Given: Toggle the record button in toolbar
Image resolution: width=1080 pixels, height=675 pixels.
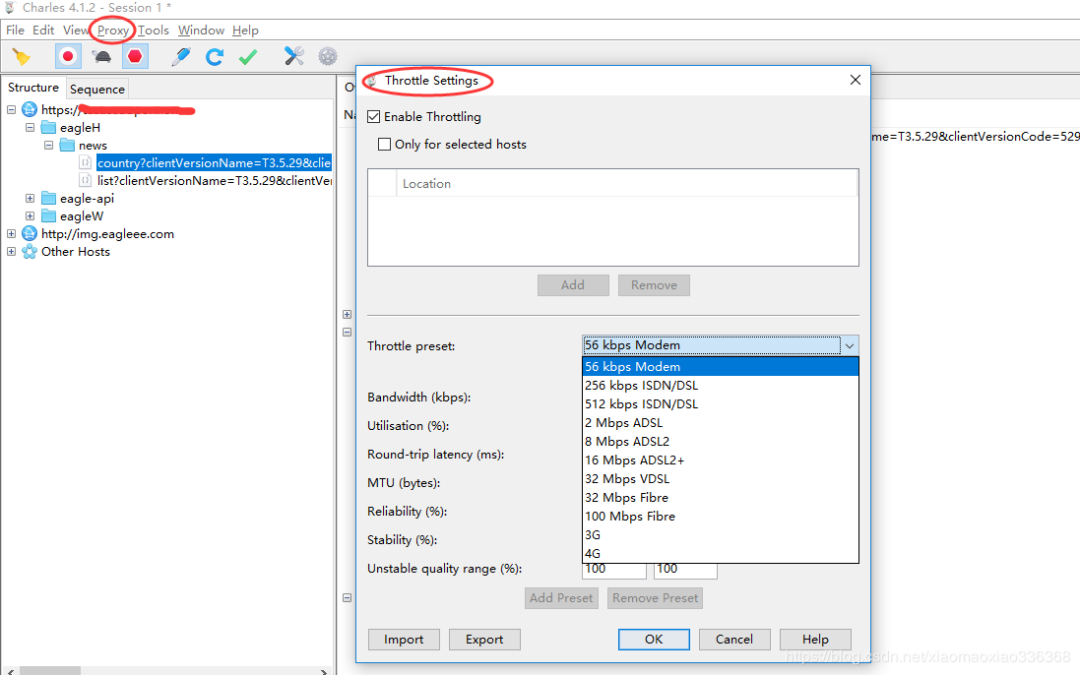Looking at the screenshot, I should [68, 56].
